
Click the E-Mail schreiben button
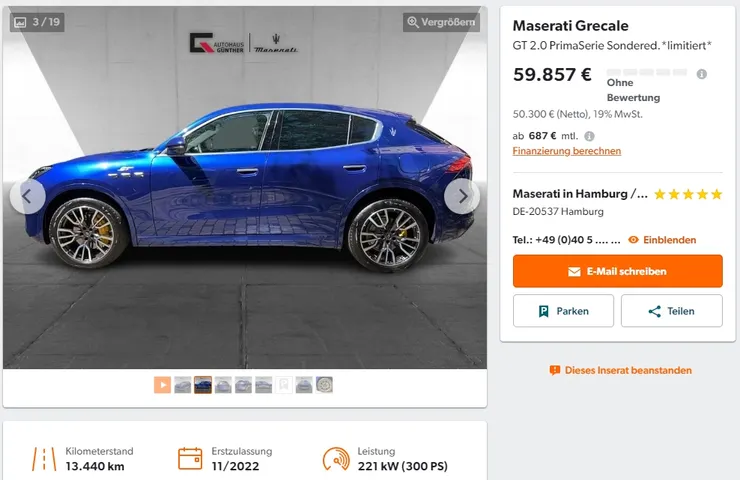click(x=617, y=271)
